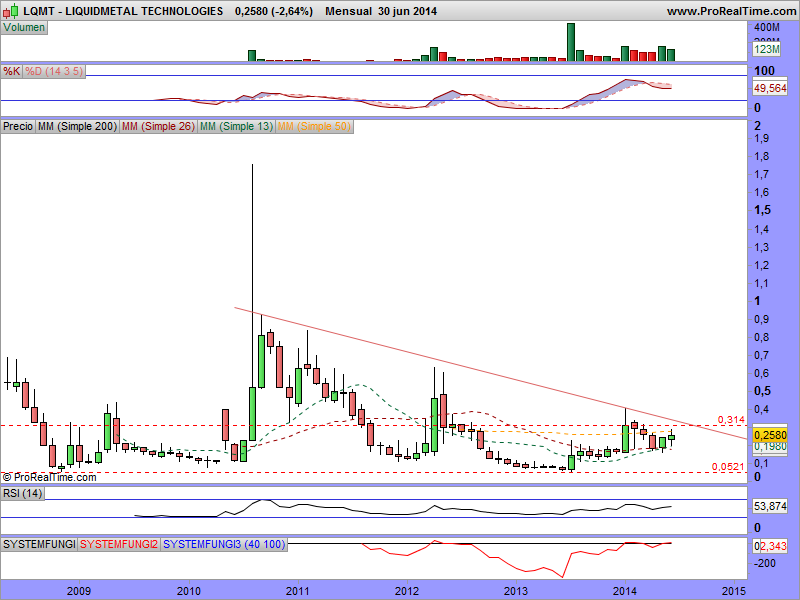
Task: Click the SYSTEMFUNGI value 2,343
Action: [x=773, y=546]
